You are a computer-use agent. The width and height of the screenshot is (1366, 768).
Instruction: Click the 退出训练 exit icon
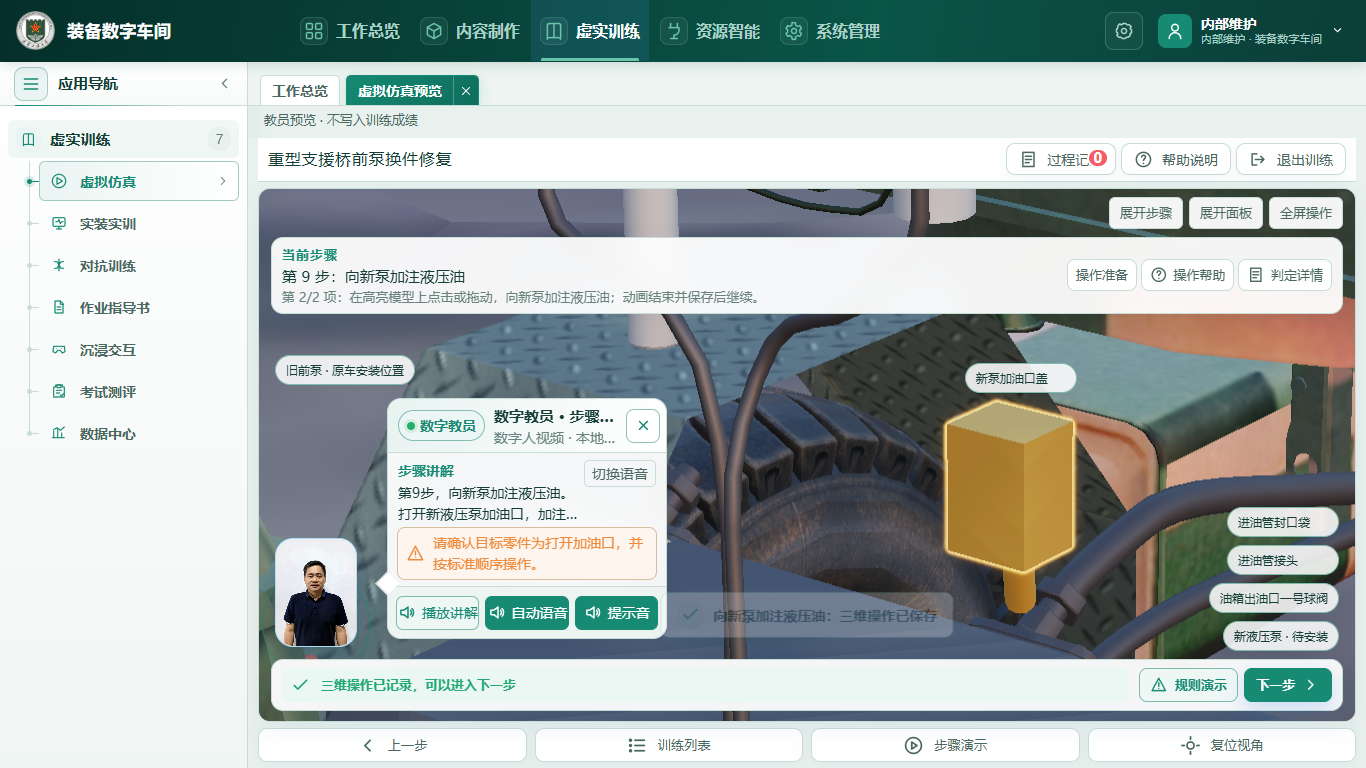1258,160
